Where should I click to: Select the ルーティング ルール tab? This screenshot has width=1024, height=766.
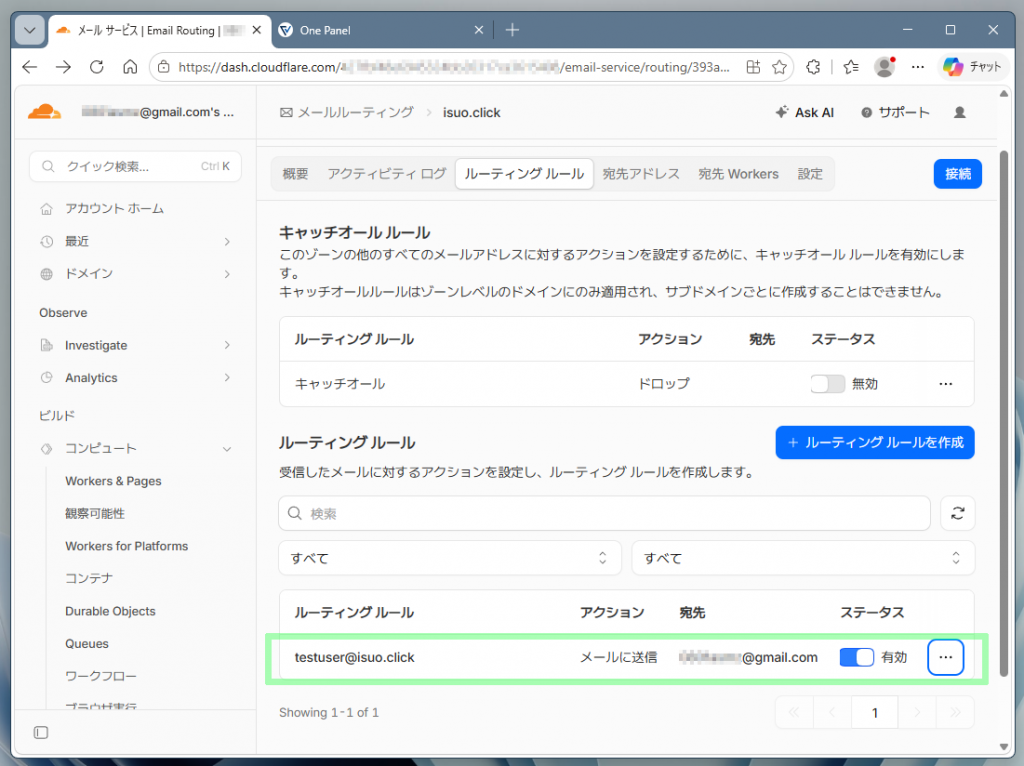pyautogui.click(x=524, y=174)
